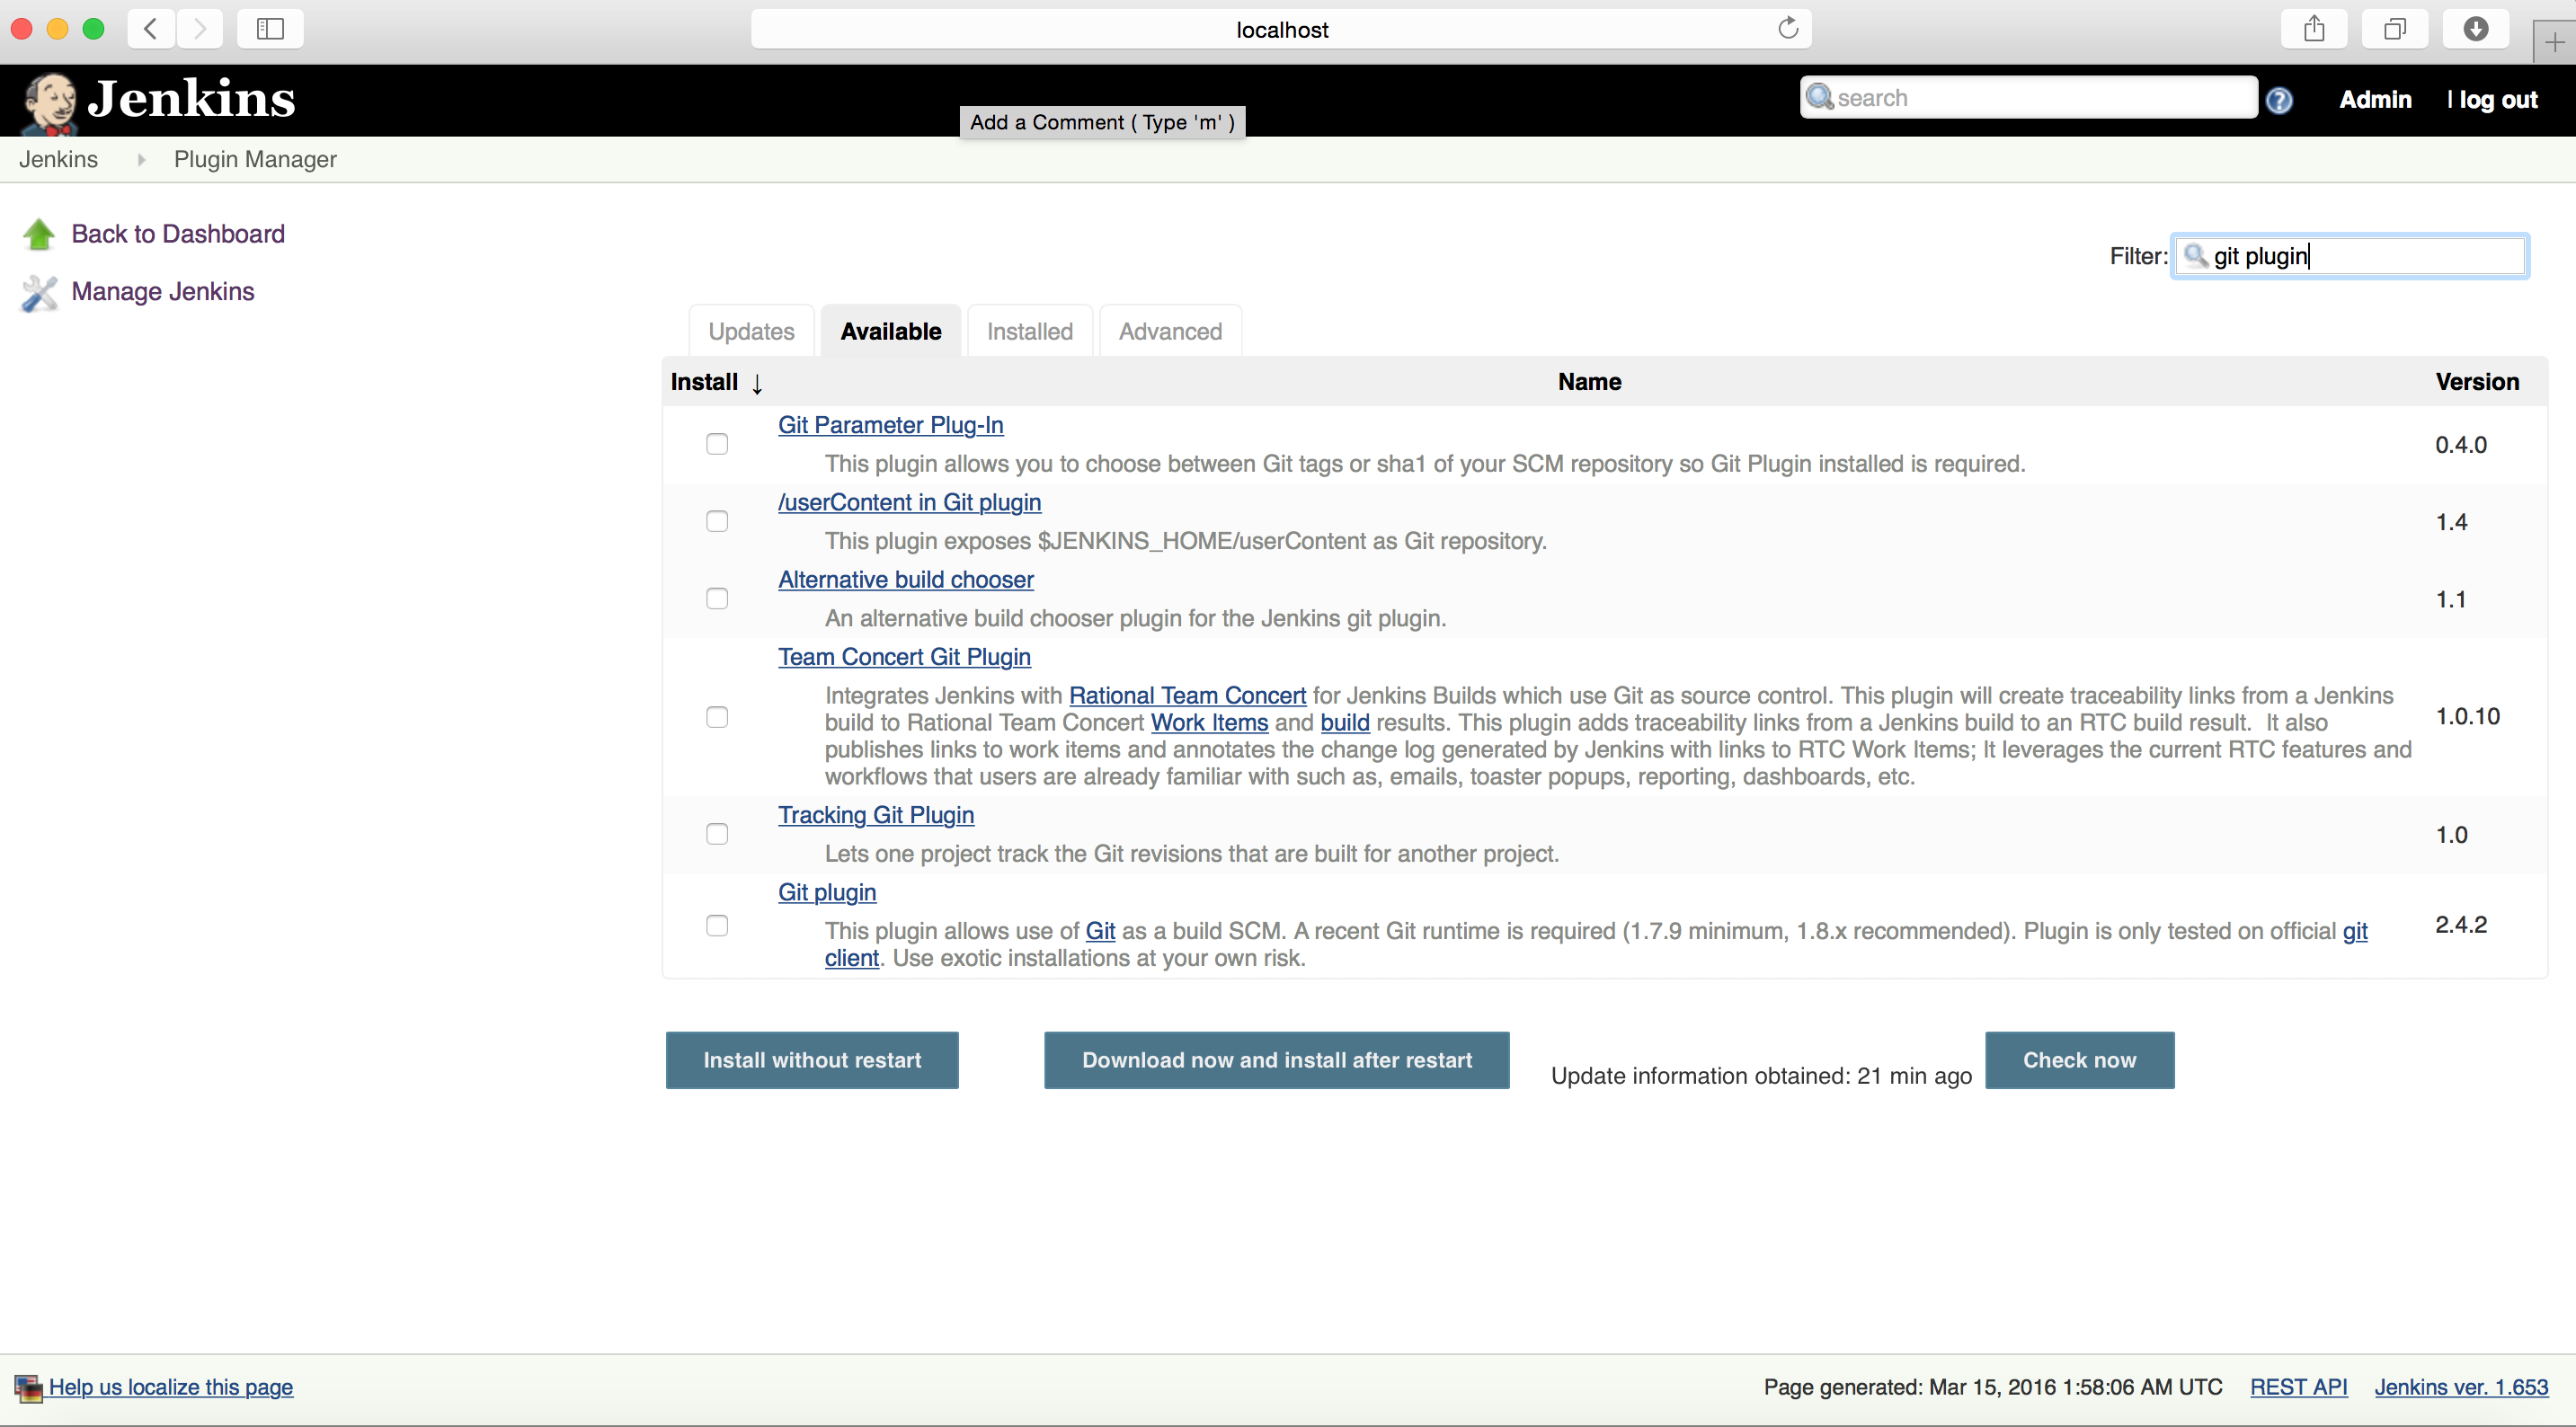
Task: Click the Jenkins breadcrumb link
Action: click(x=58, y=159)
